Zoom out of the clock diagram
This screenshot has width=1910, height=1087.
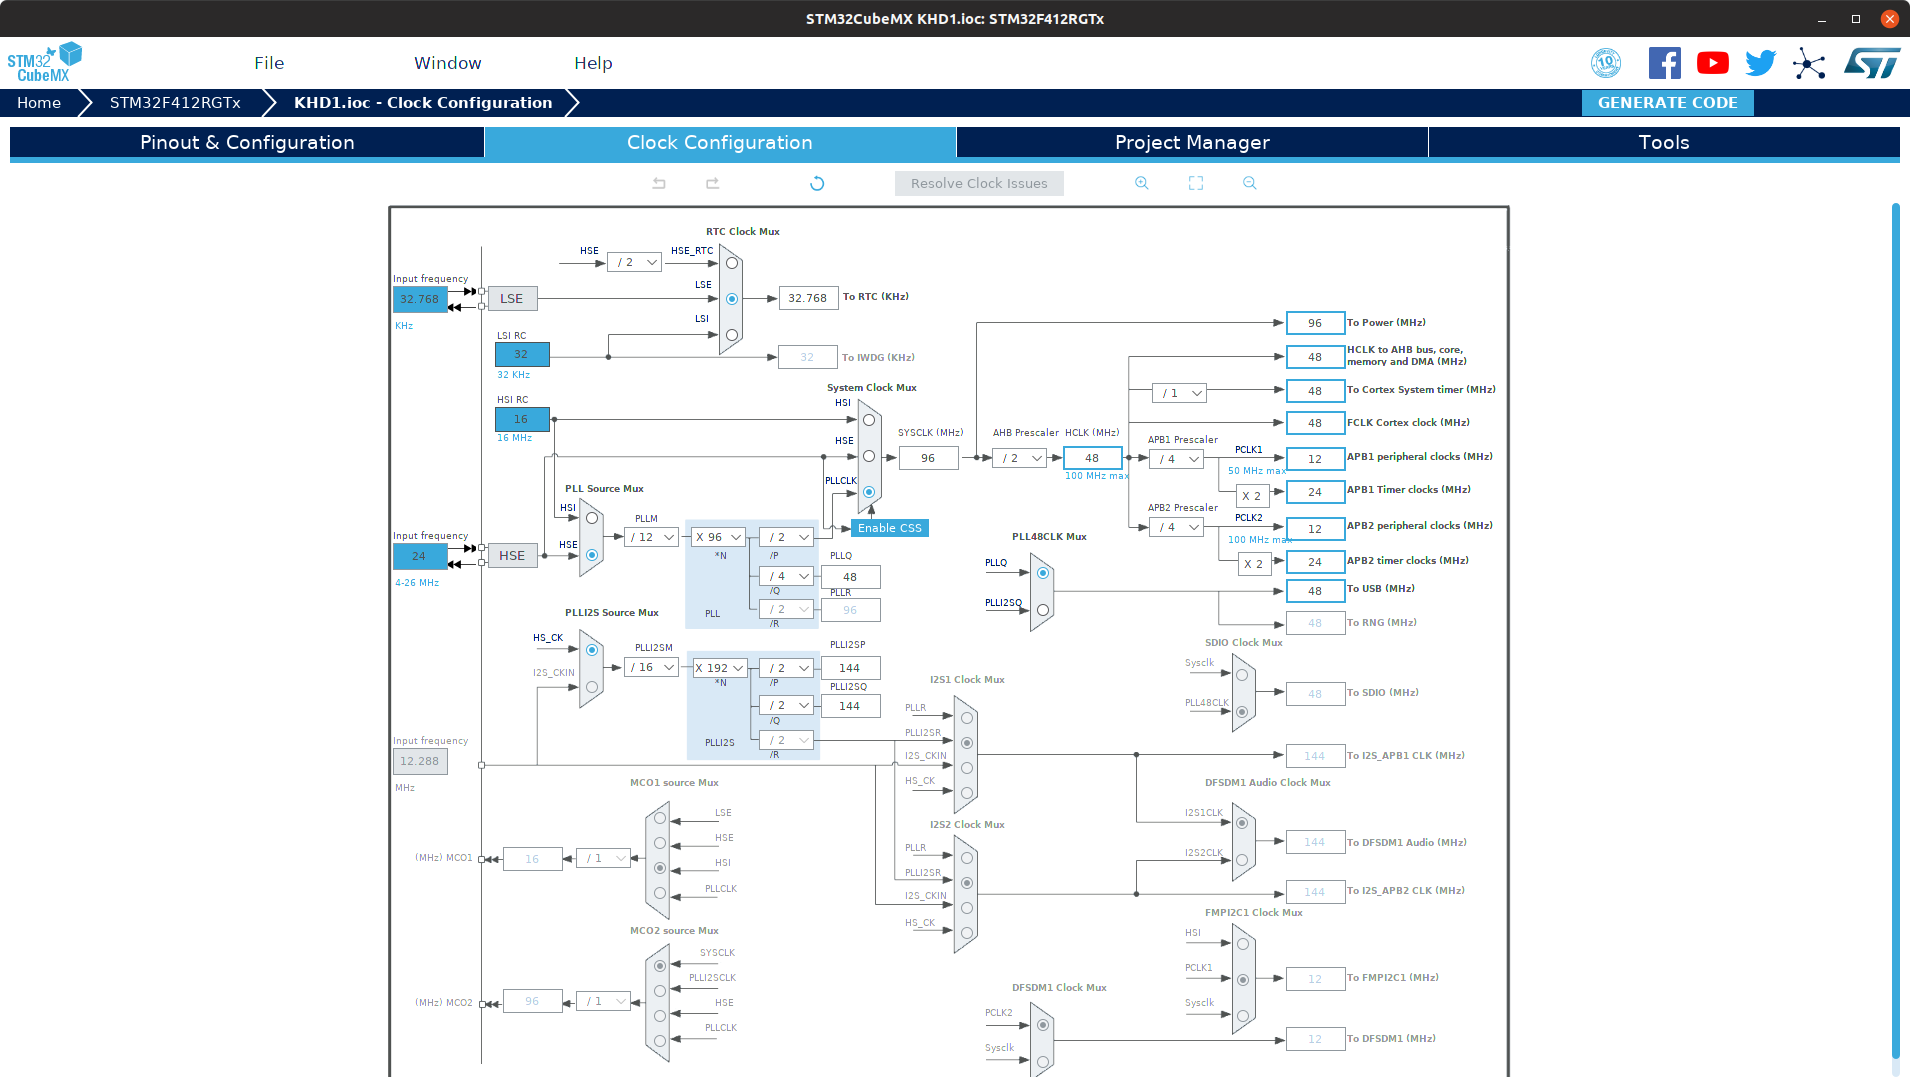click(1250, 183)
